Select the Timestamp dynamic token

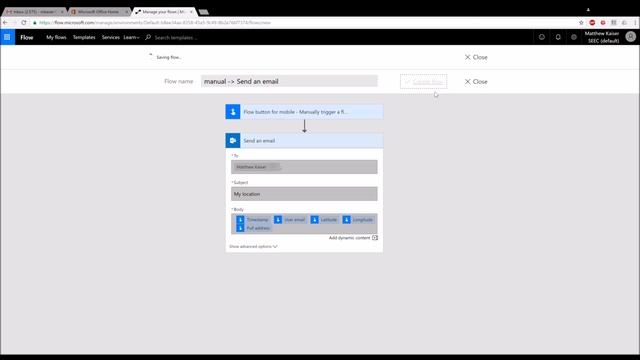click(x=253, y=220)
